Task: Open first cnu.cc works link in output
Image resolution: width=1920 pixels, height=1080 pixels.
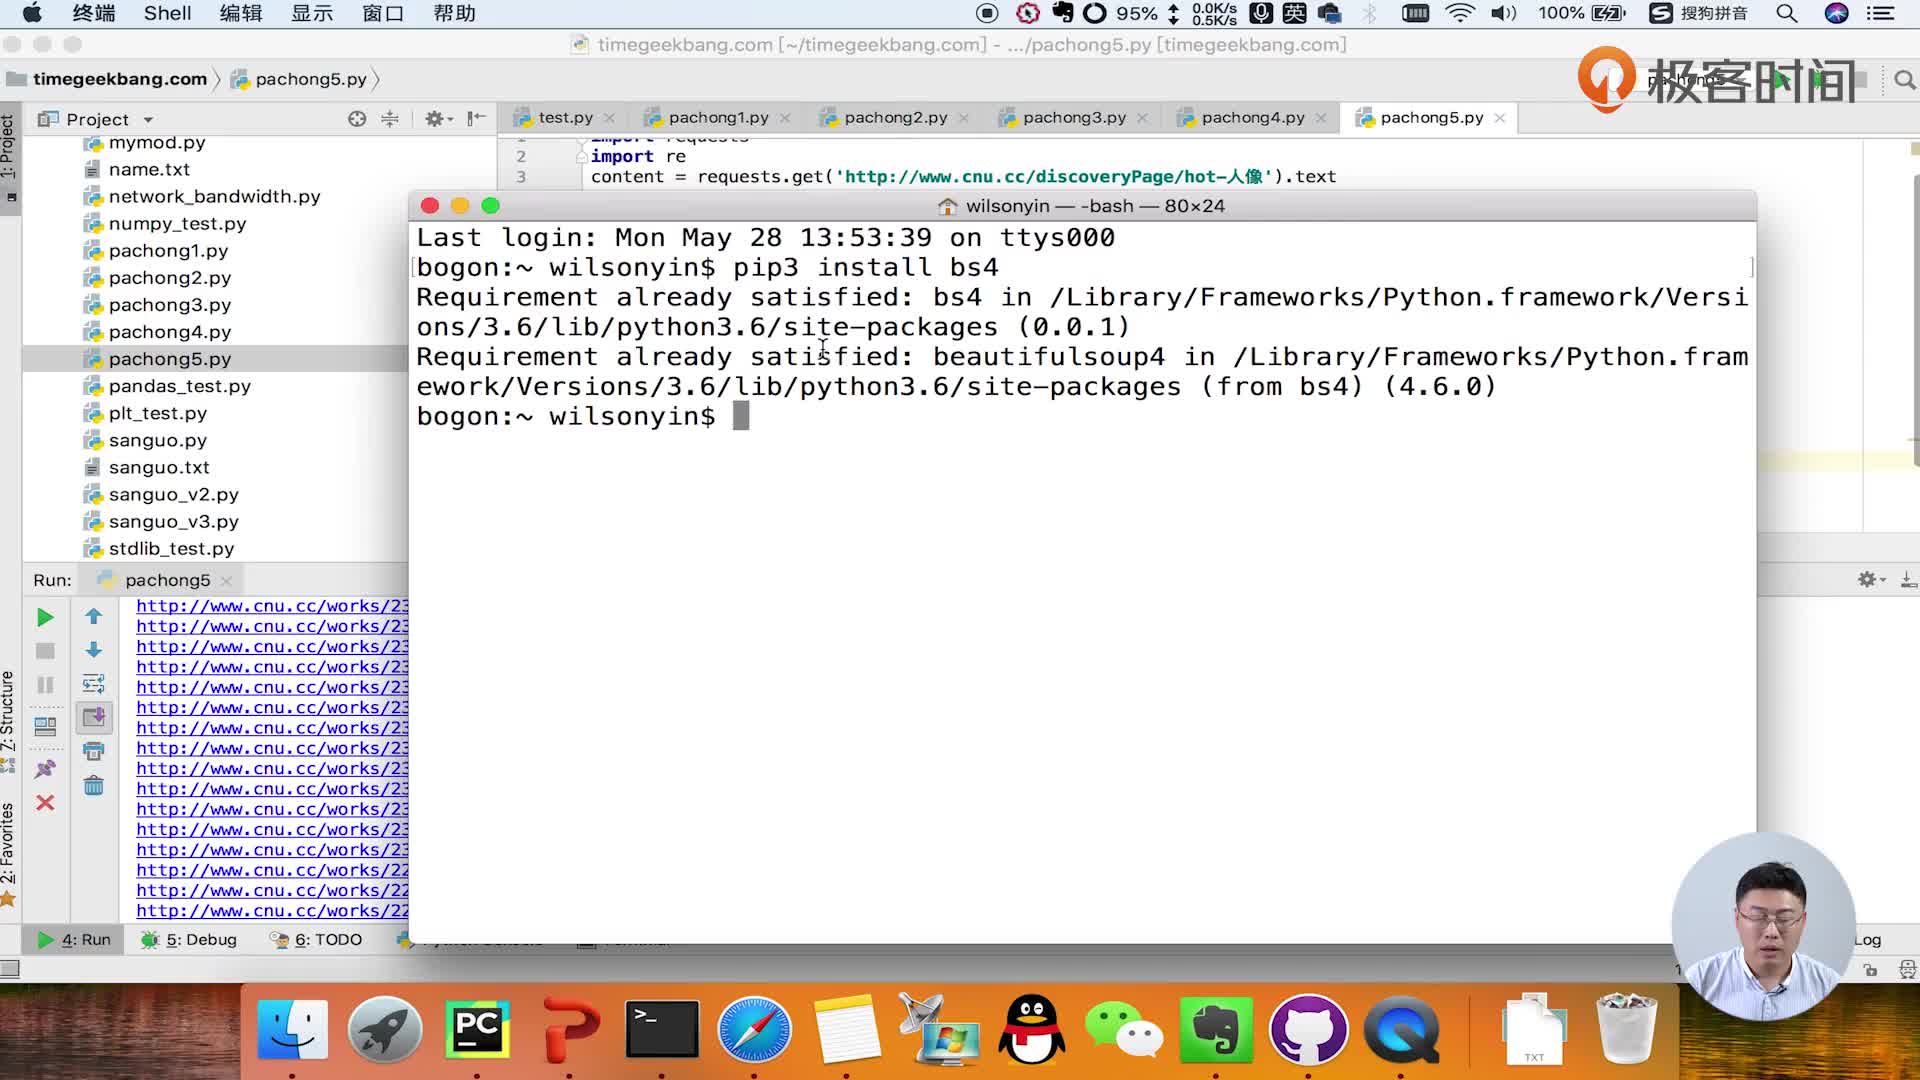Action: point(272,606)
